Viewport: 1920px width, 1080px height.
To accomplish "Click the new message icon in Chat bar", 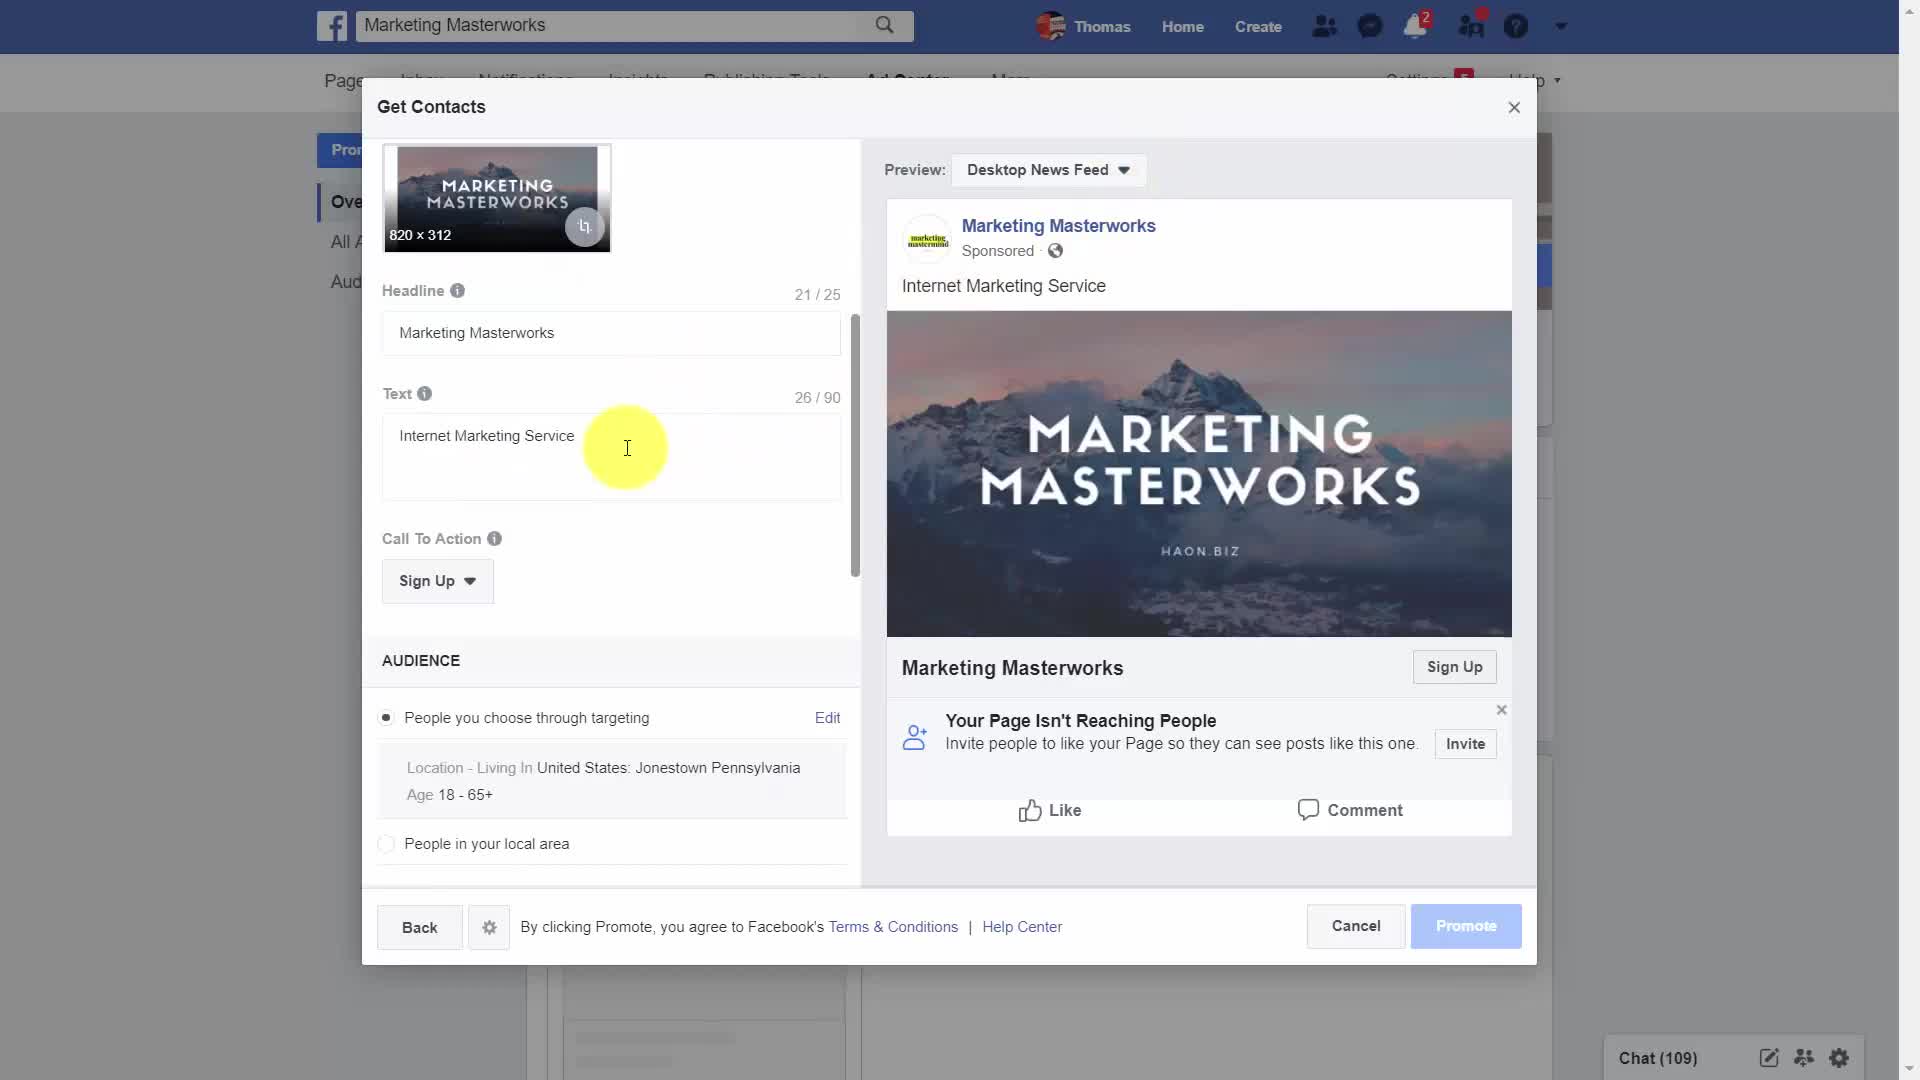I will 1768,1058.
